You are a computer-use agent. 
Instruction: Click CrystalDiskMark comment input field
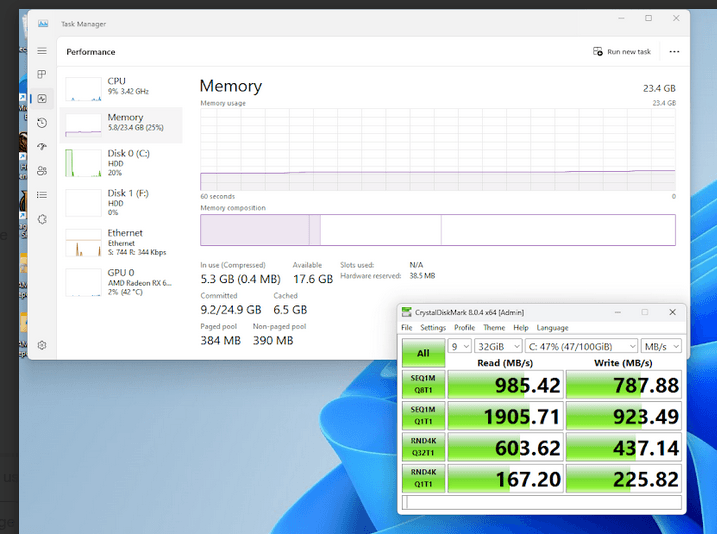coord(542,502)
